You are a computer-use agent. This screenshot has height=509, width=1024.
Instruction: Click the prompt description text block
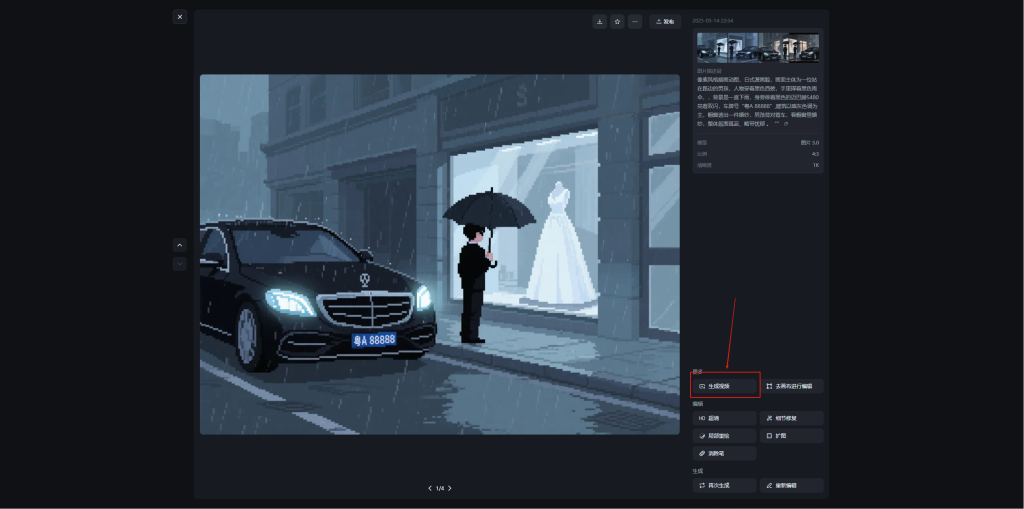coord(758,101)
